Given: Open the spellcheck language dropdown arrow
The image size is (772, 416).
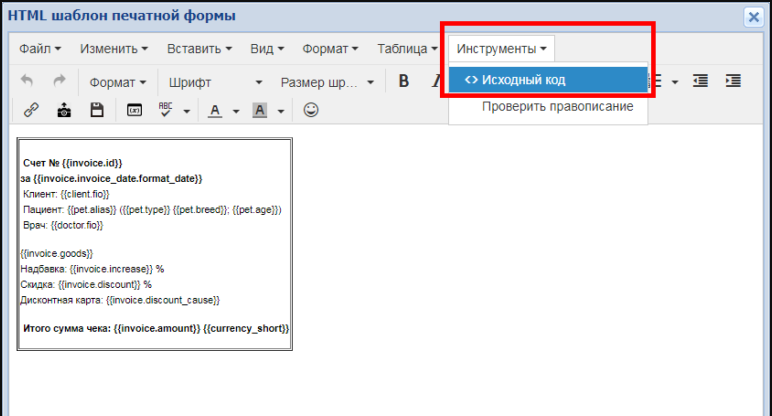Looking at the screenshot, I should (187, 111).
